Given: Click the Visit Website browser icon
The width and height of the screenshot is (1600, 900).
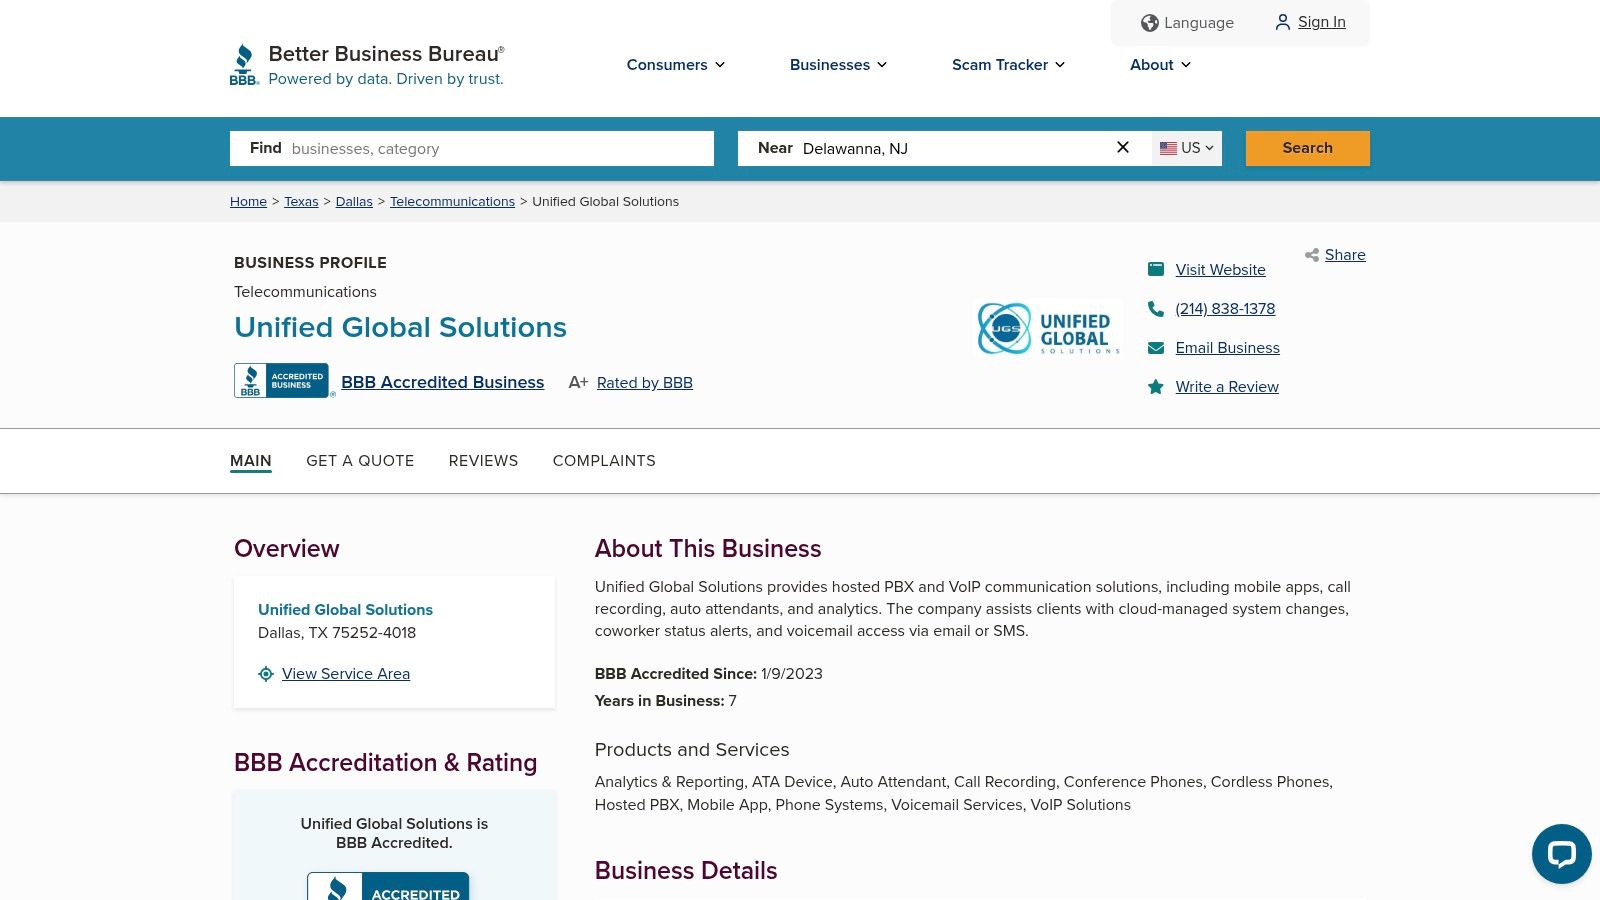Looking at the screenshot, I should 1156,269.
